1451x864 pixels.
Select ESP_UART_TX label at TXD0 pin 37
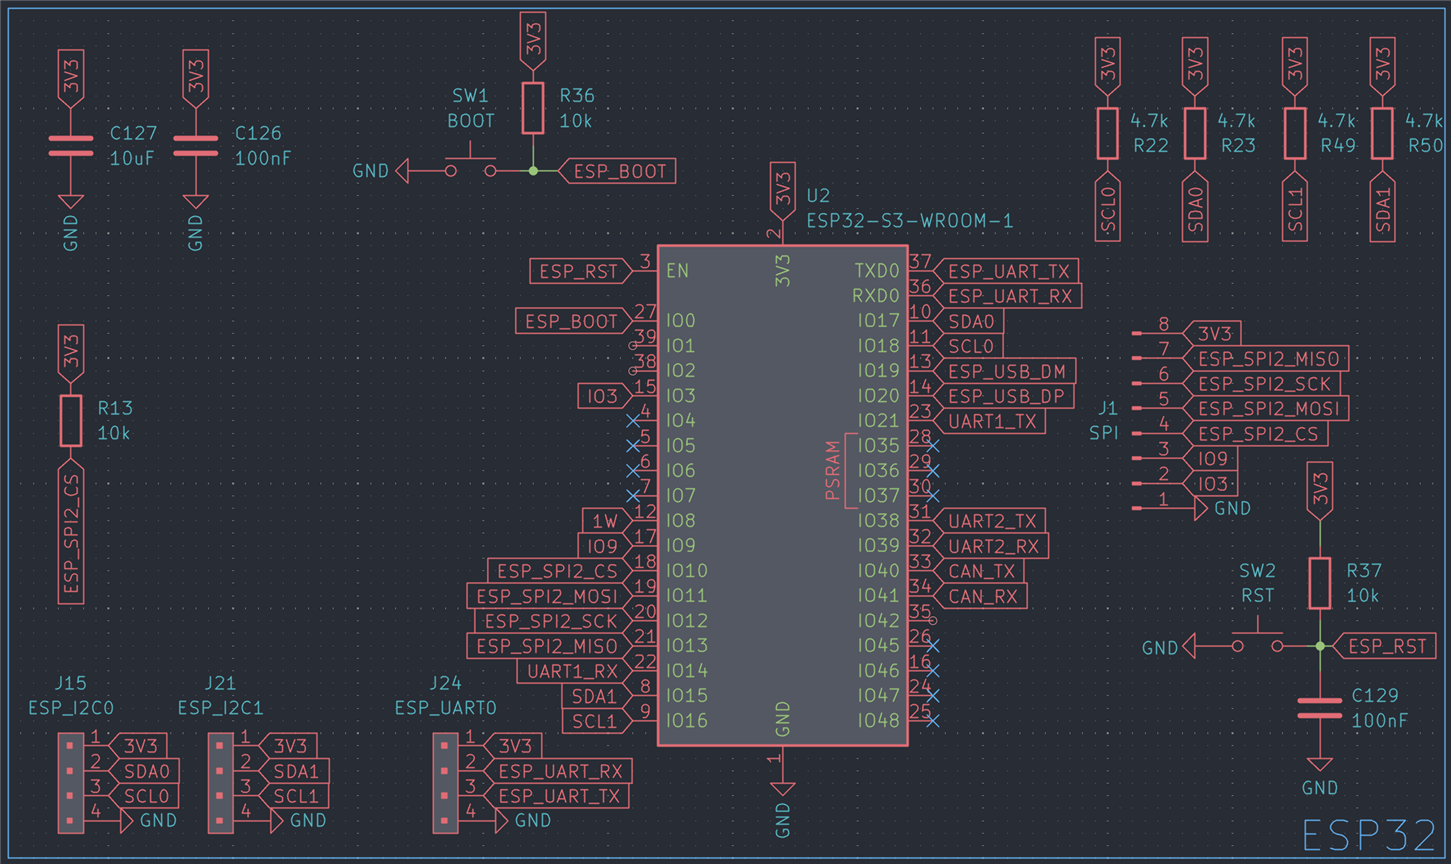[1006, 271]
